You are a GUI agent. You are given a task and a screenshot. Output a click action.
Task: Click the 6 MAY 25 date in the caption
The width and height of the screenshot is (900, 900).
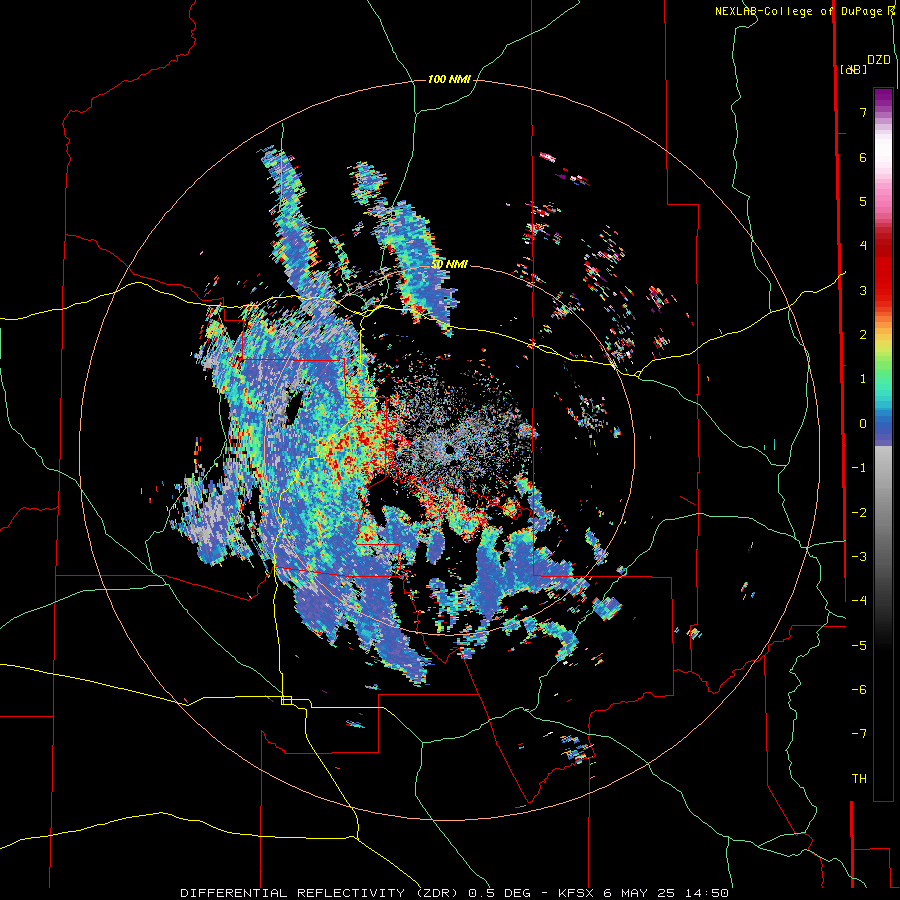[x=640, y=893]
